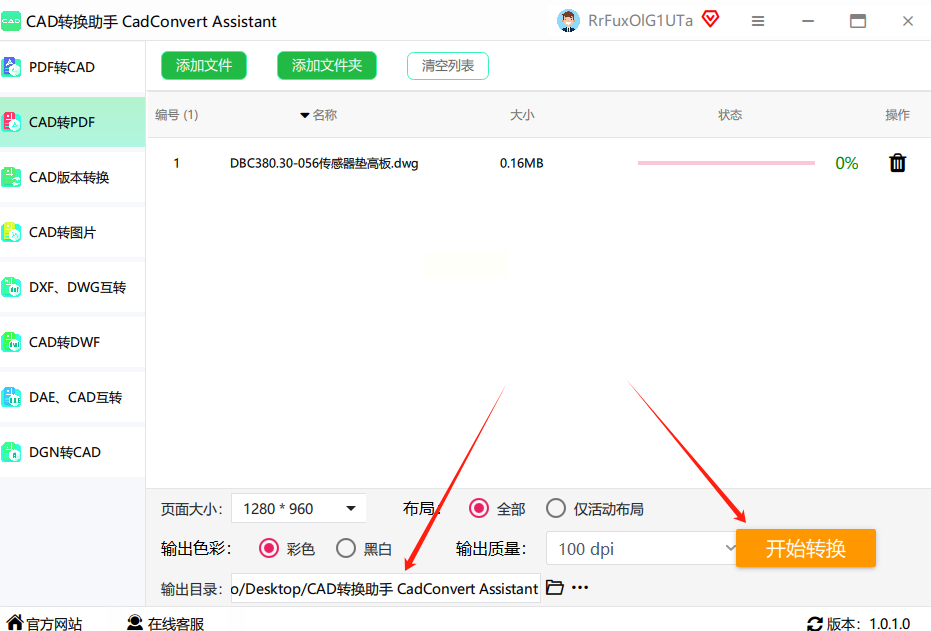
Task: Select 黑白 output color option
Action: coord(346,548)
